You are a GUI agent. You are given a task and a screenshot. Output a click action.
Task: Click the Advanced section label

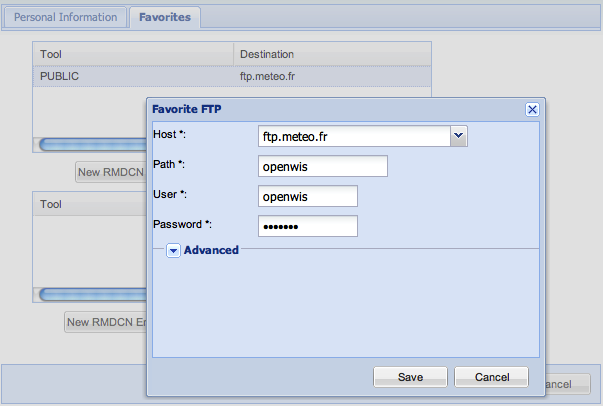(x=211, y=250)
